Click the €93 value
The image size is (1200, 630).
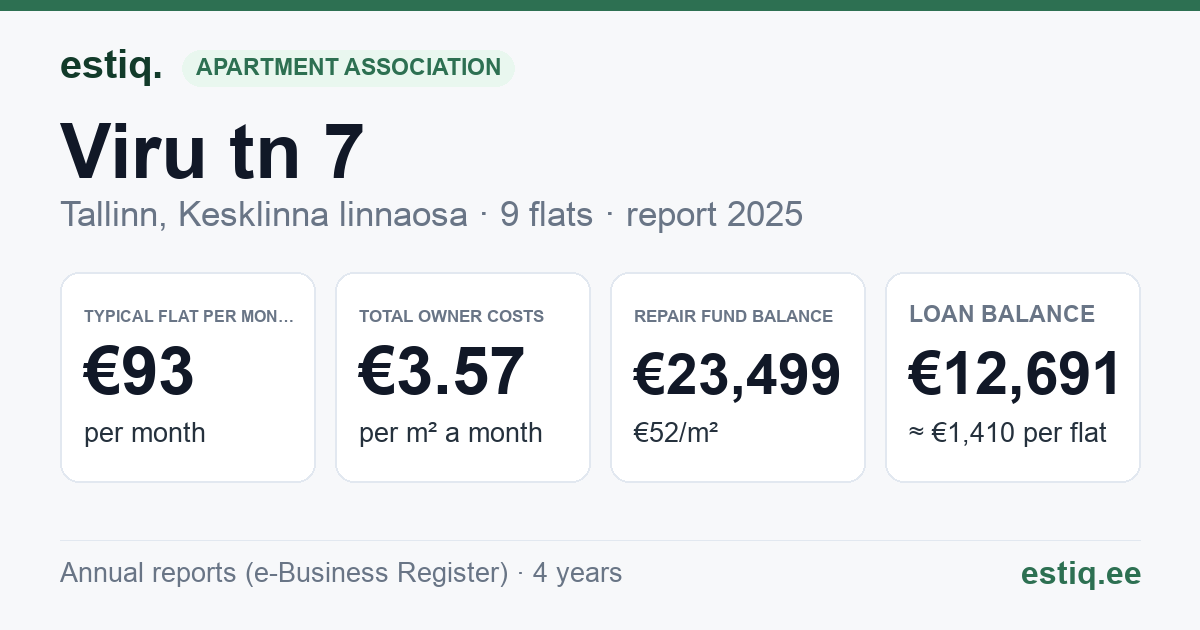coord(139,372)
